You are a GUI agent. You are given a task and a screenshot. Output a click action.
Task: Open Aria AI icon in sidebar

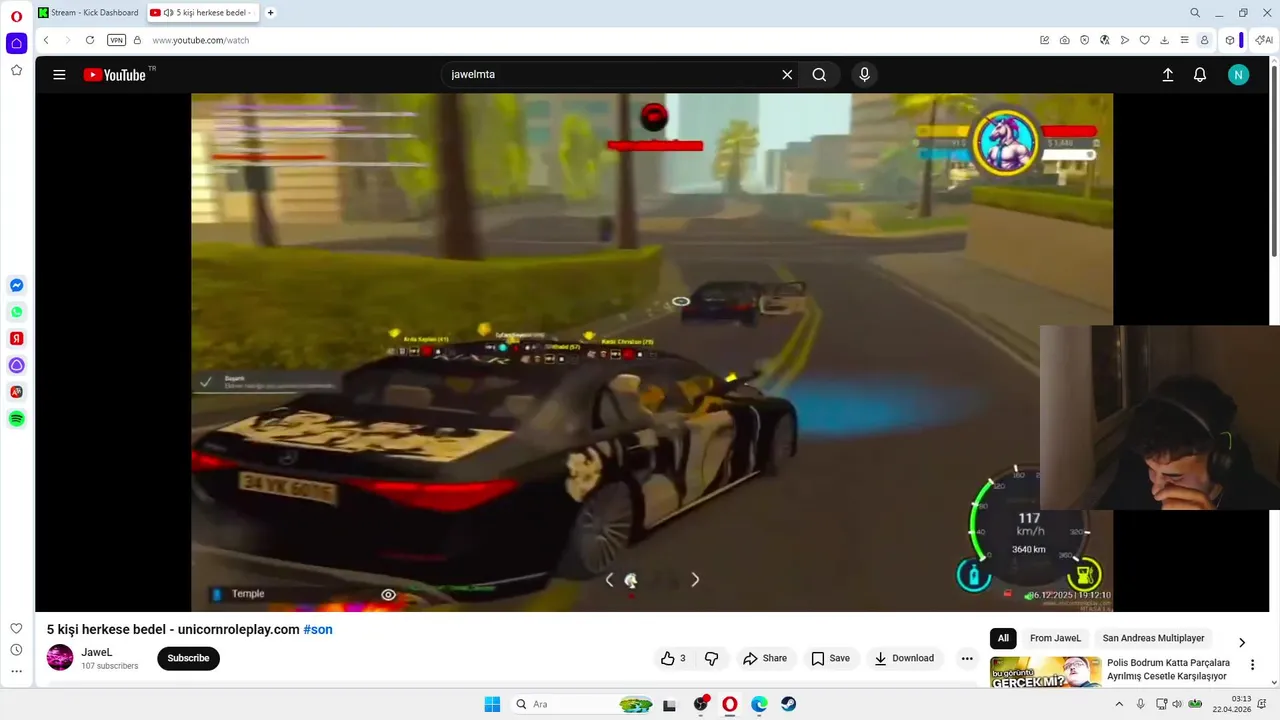coord(16,366)
